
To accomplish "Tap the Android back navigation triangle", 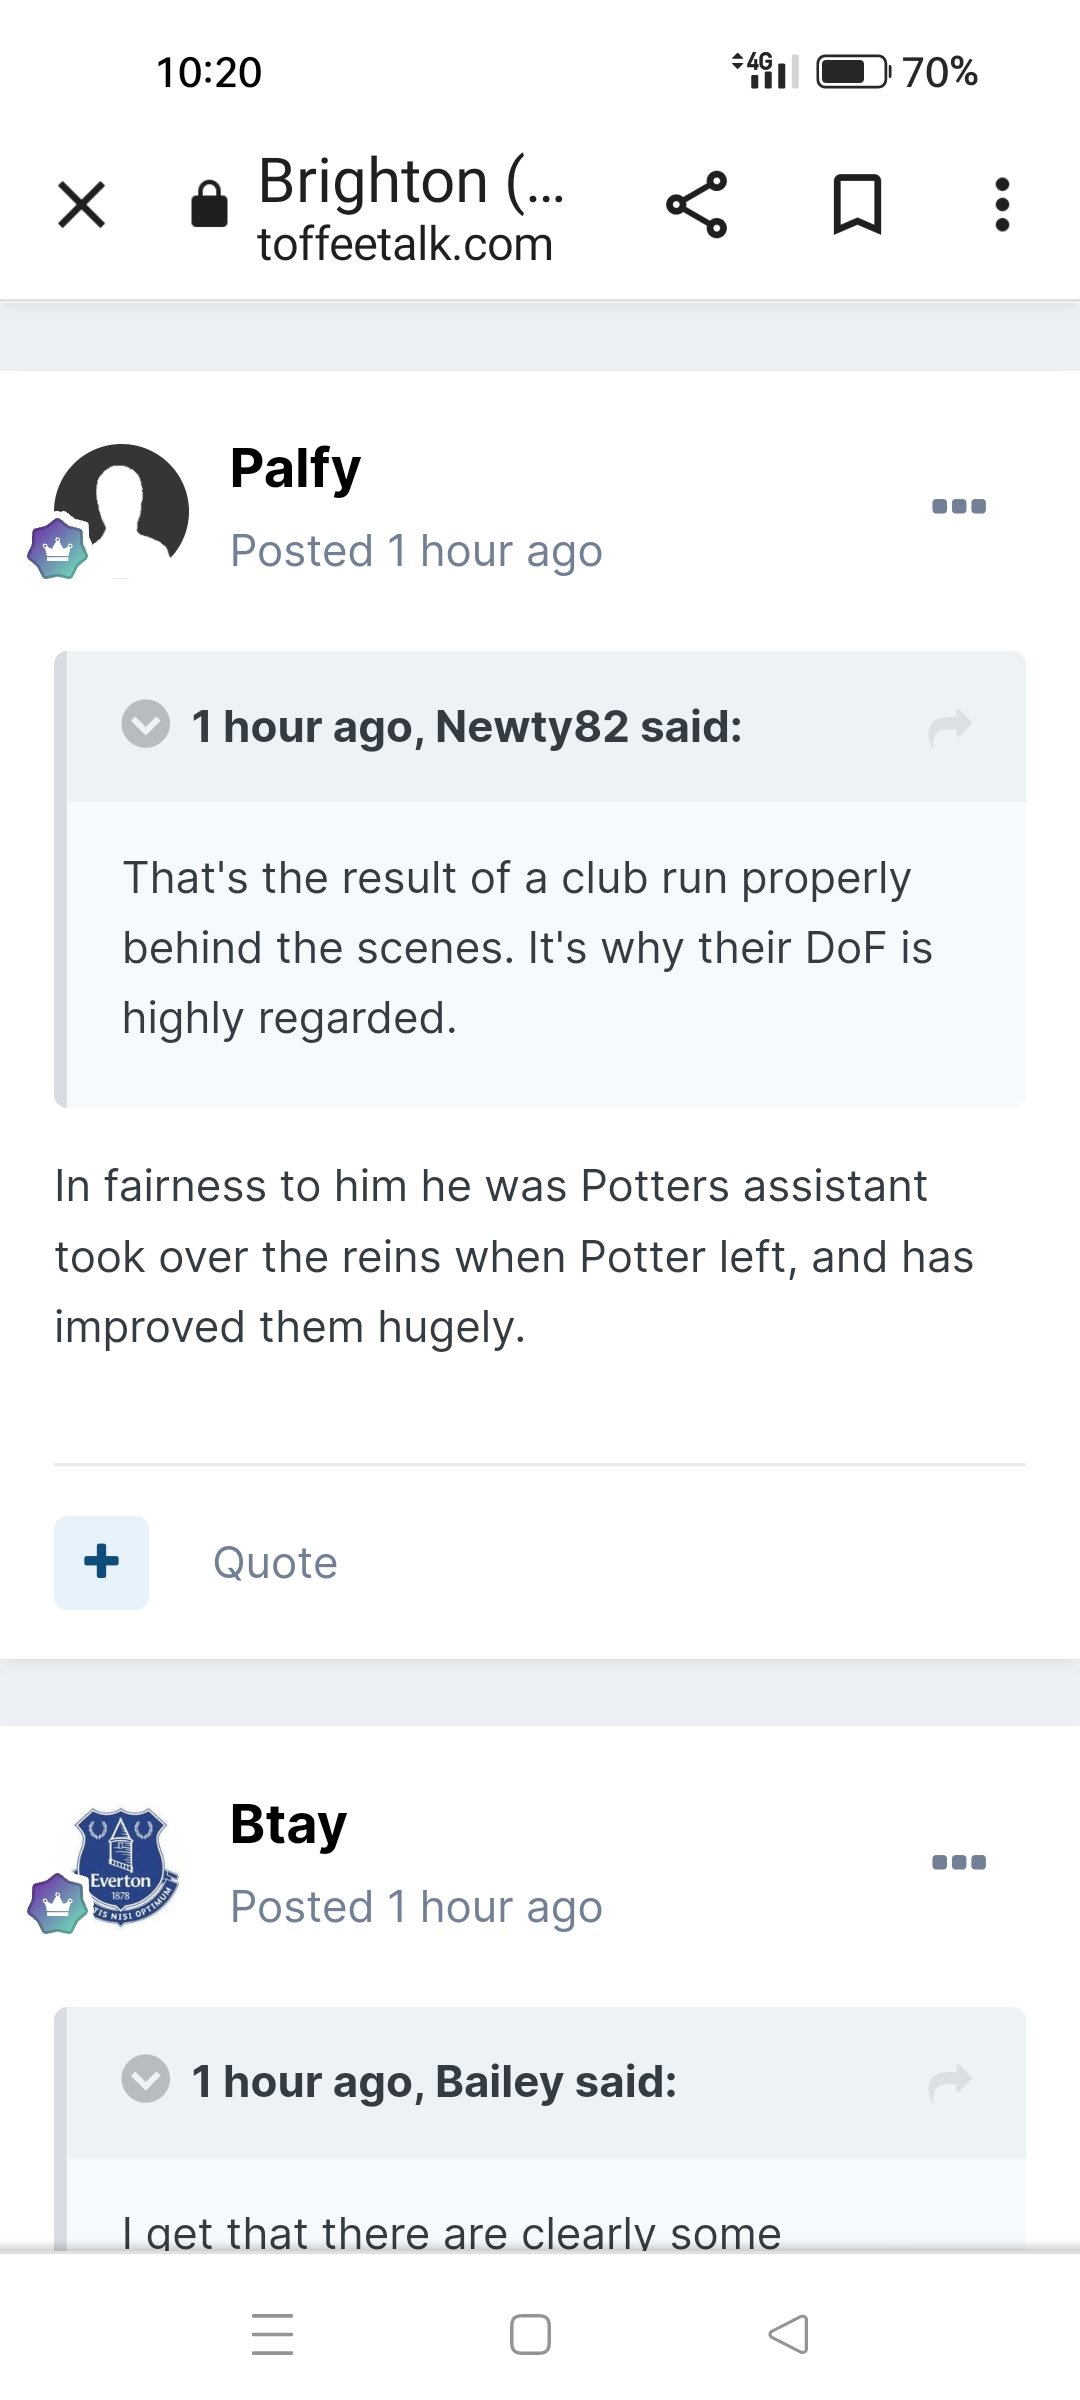I will (788, 2335).
